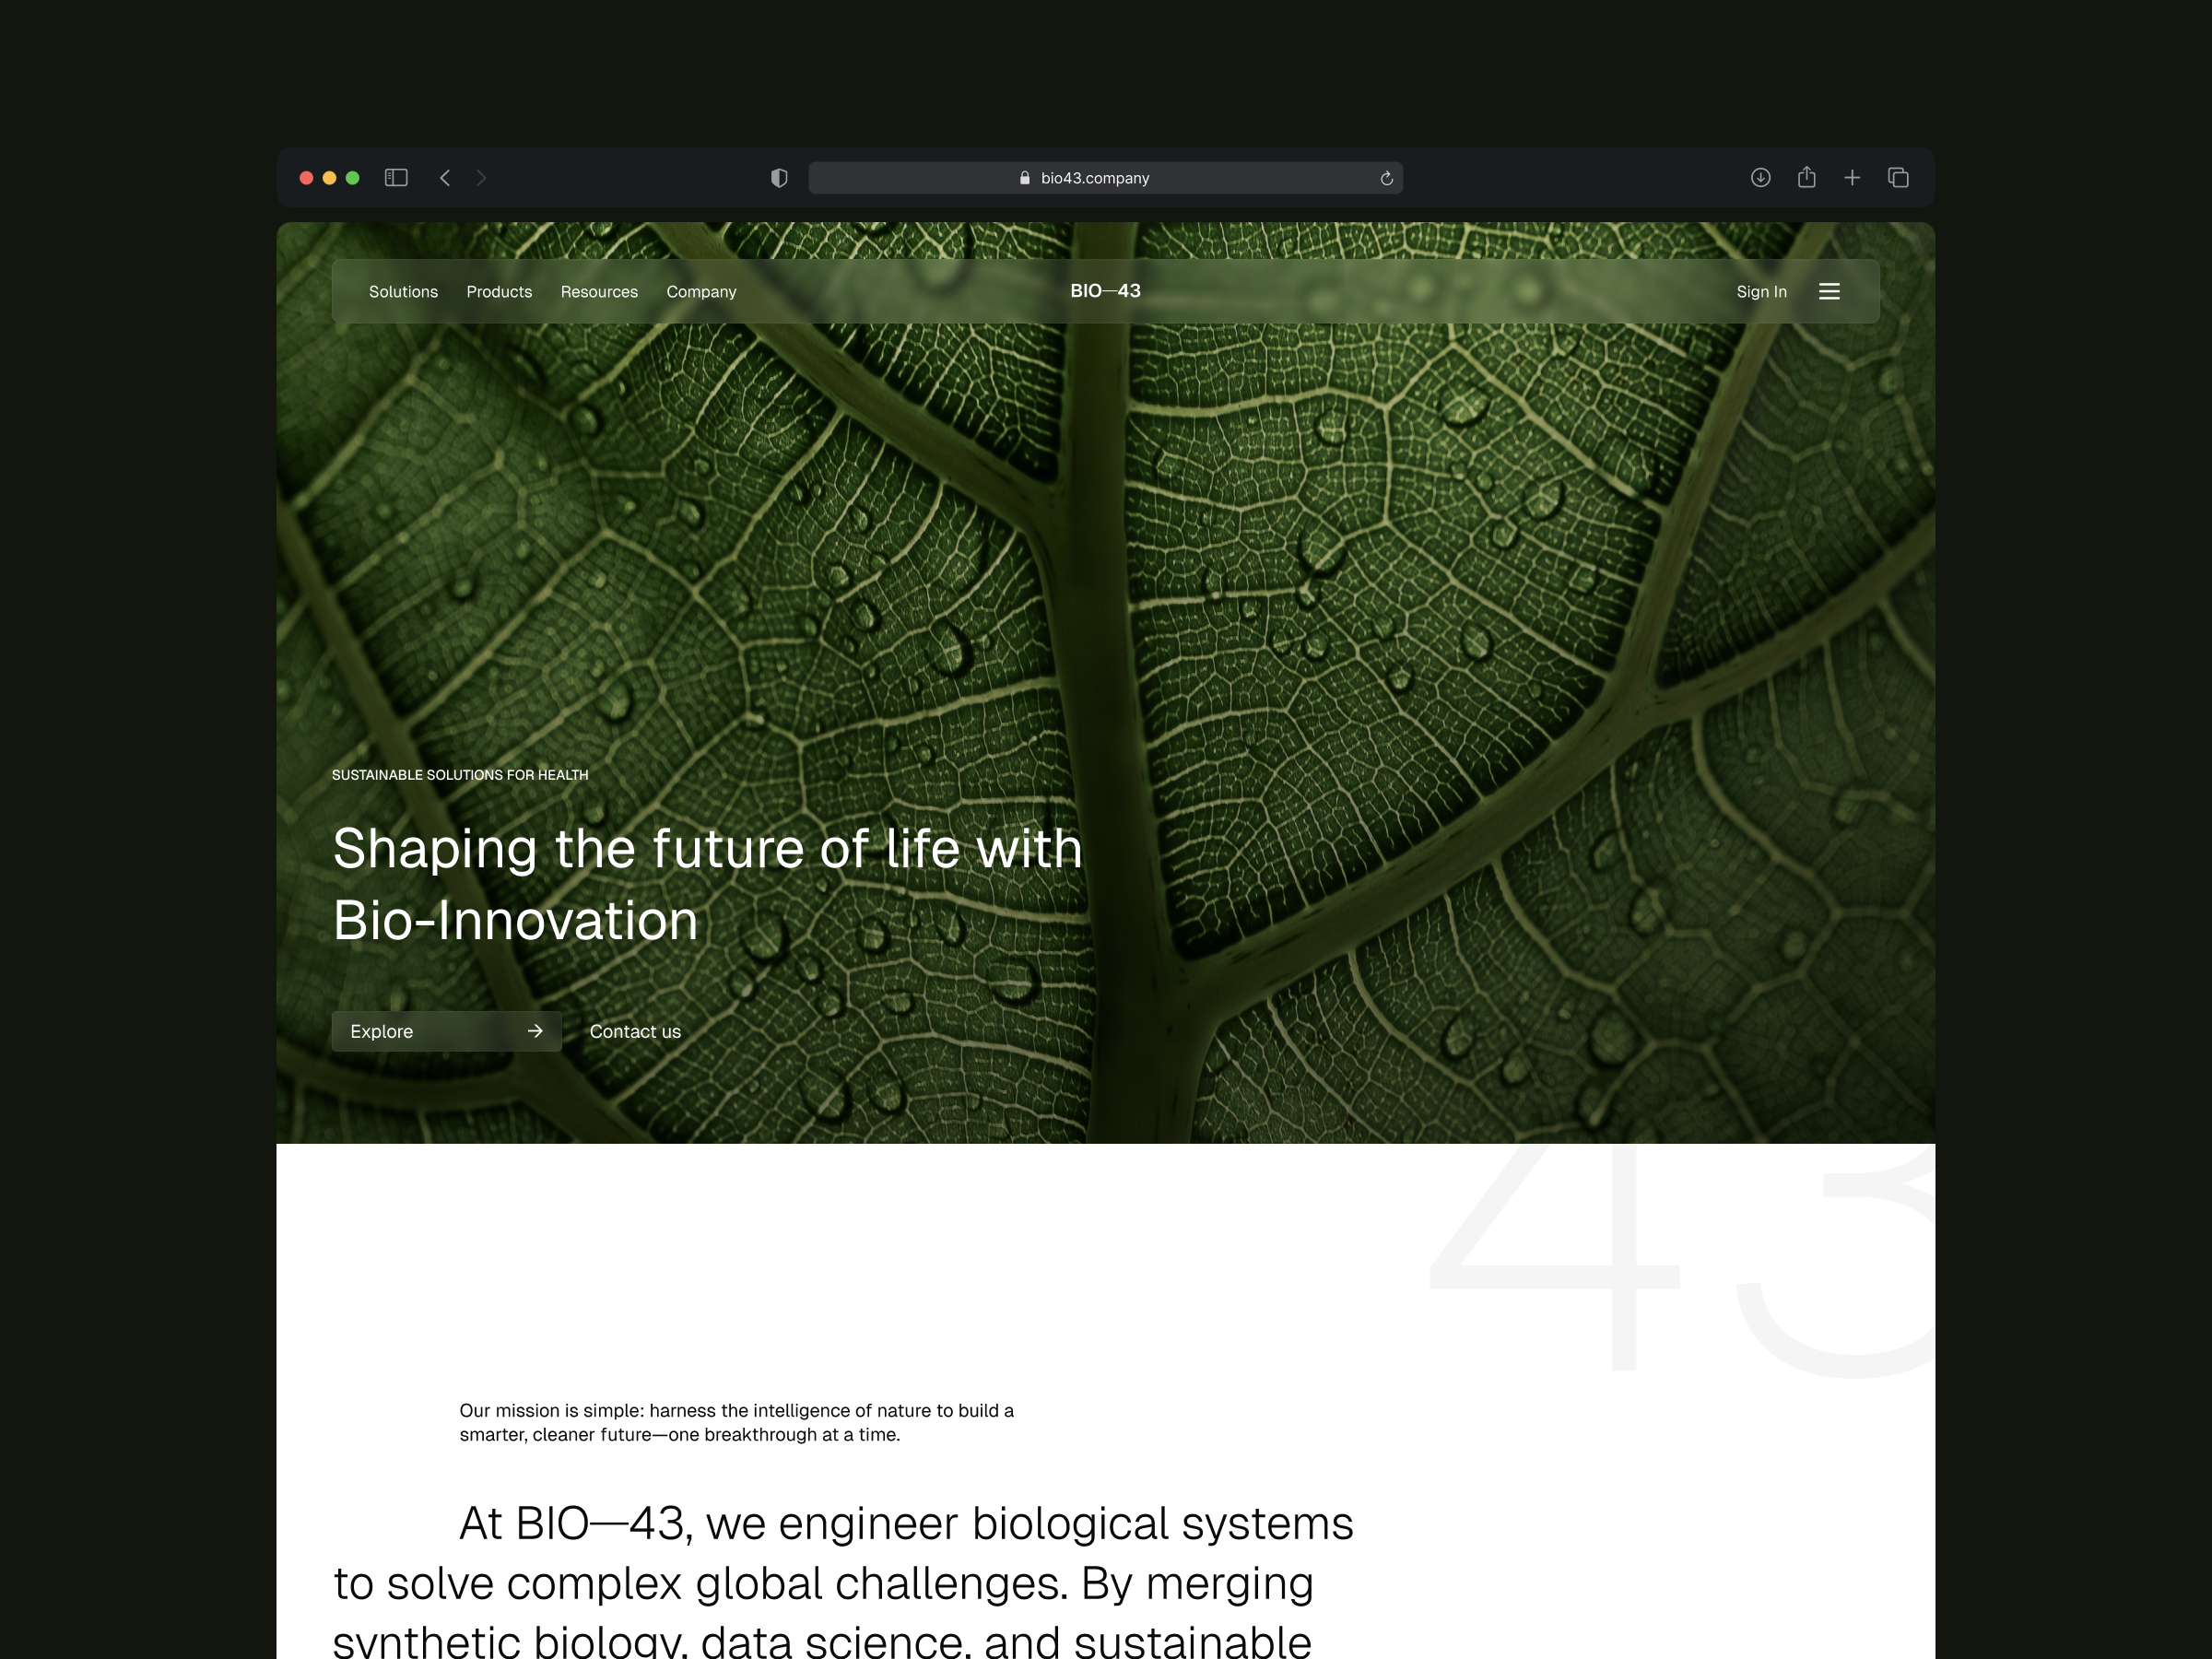
Task: Open the hamburger navigation menu
Action: [1829, 291]
